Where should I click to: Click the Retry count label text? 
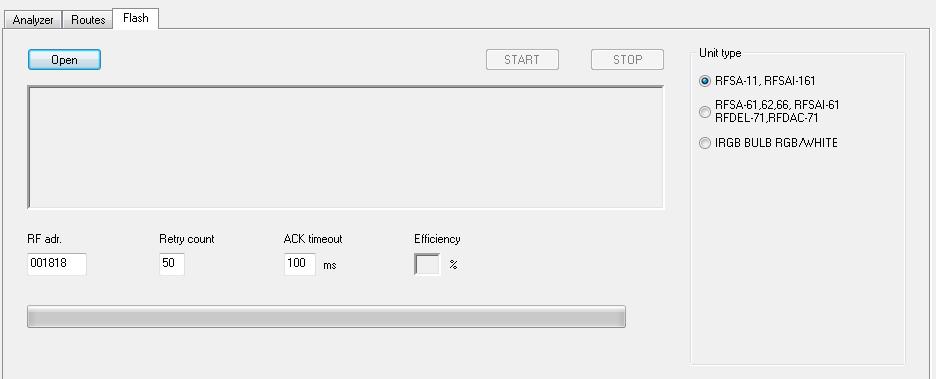pyautogui.click(x=187, y=239)
